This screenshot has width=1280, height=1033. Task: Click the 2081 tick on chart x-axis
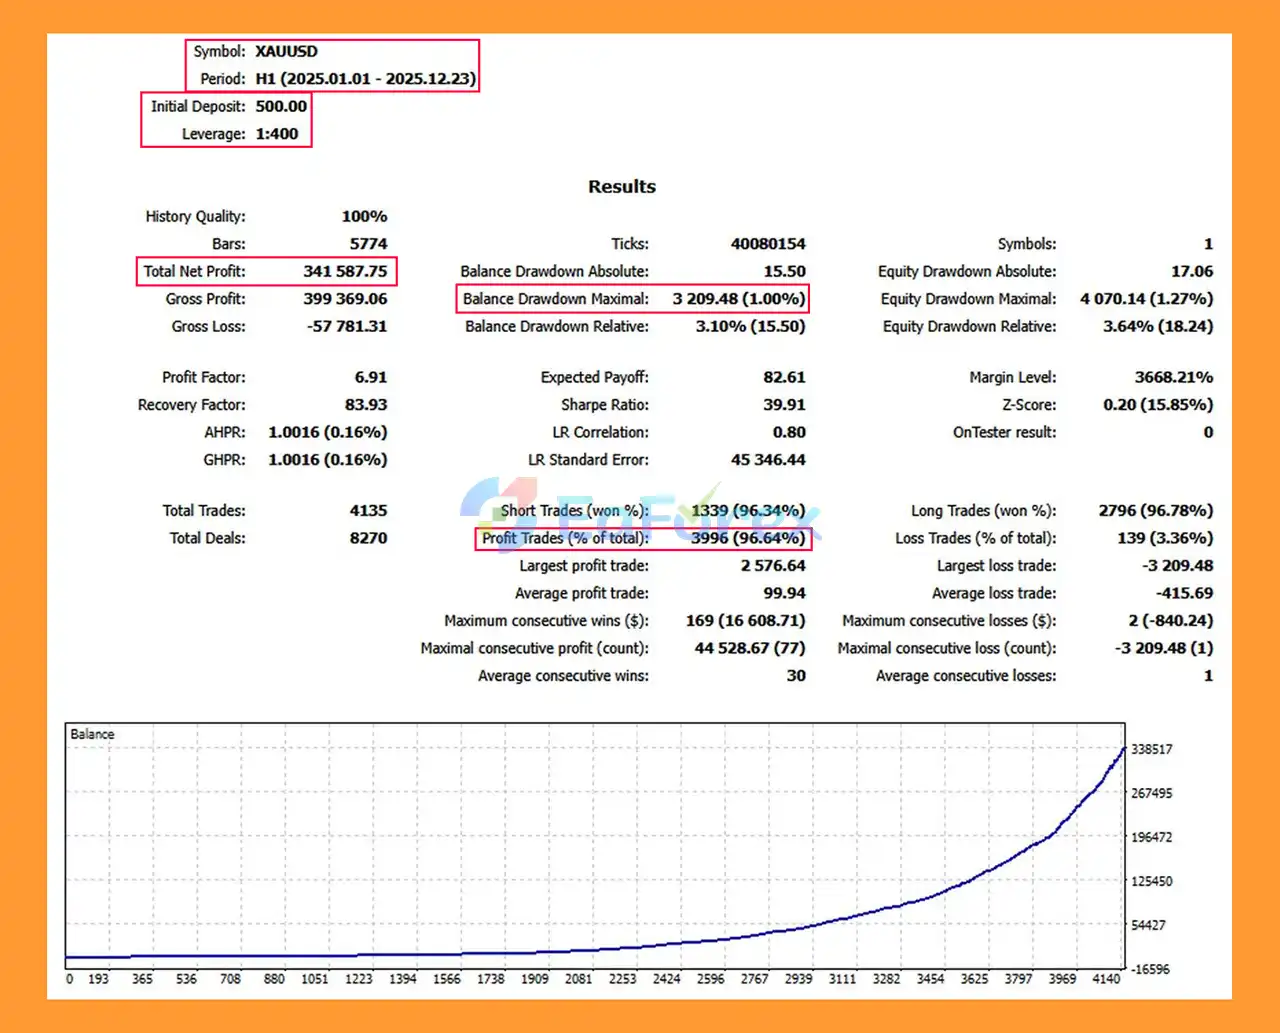click(x=578, y=979)
